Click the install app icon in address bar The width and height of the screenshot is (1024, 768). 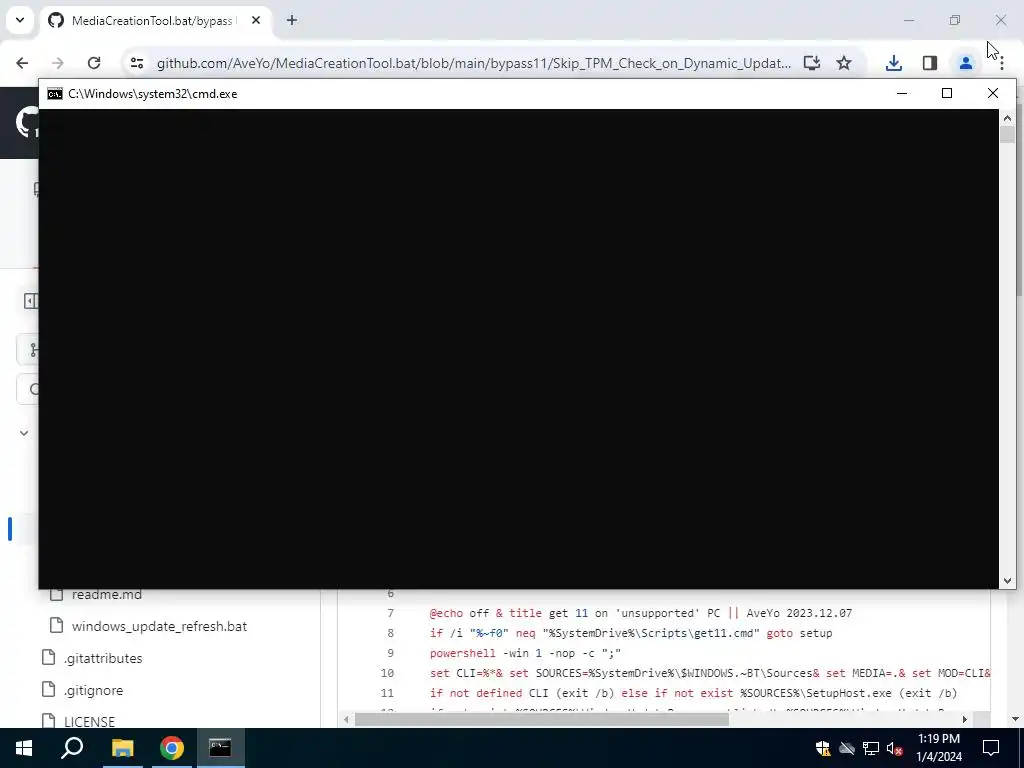[812, 63]
